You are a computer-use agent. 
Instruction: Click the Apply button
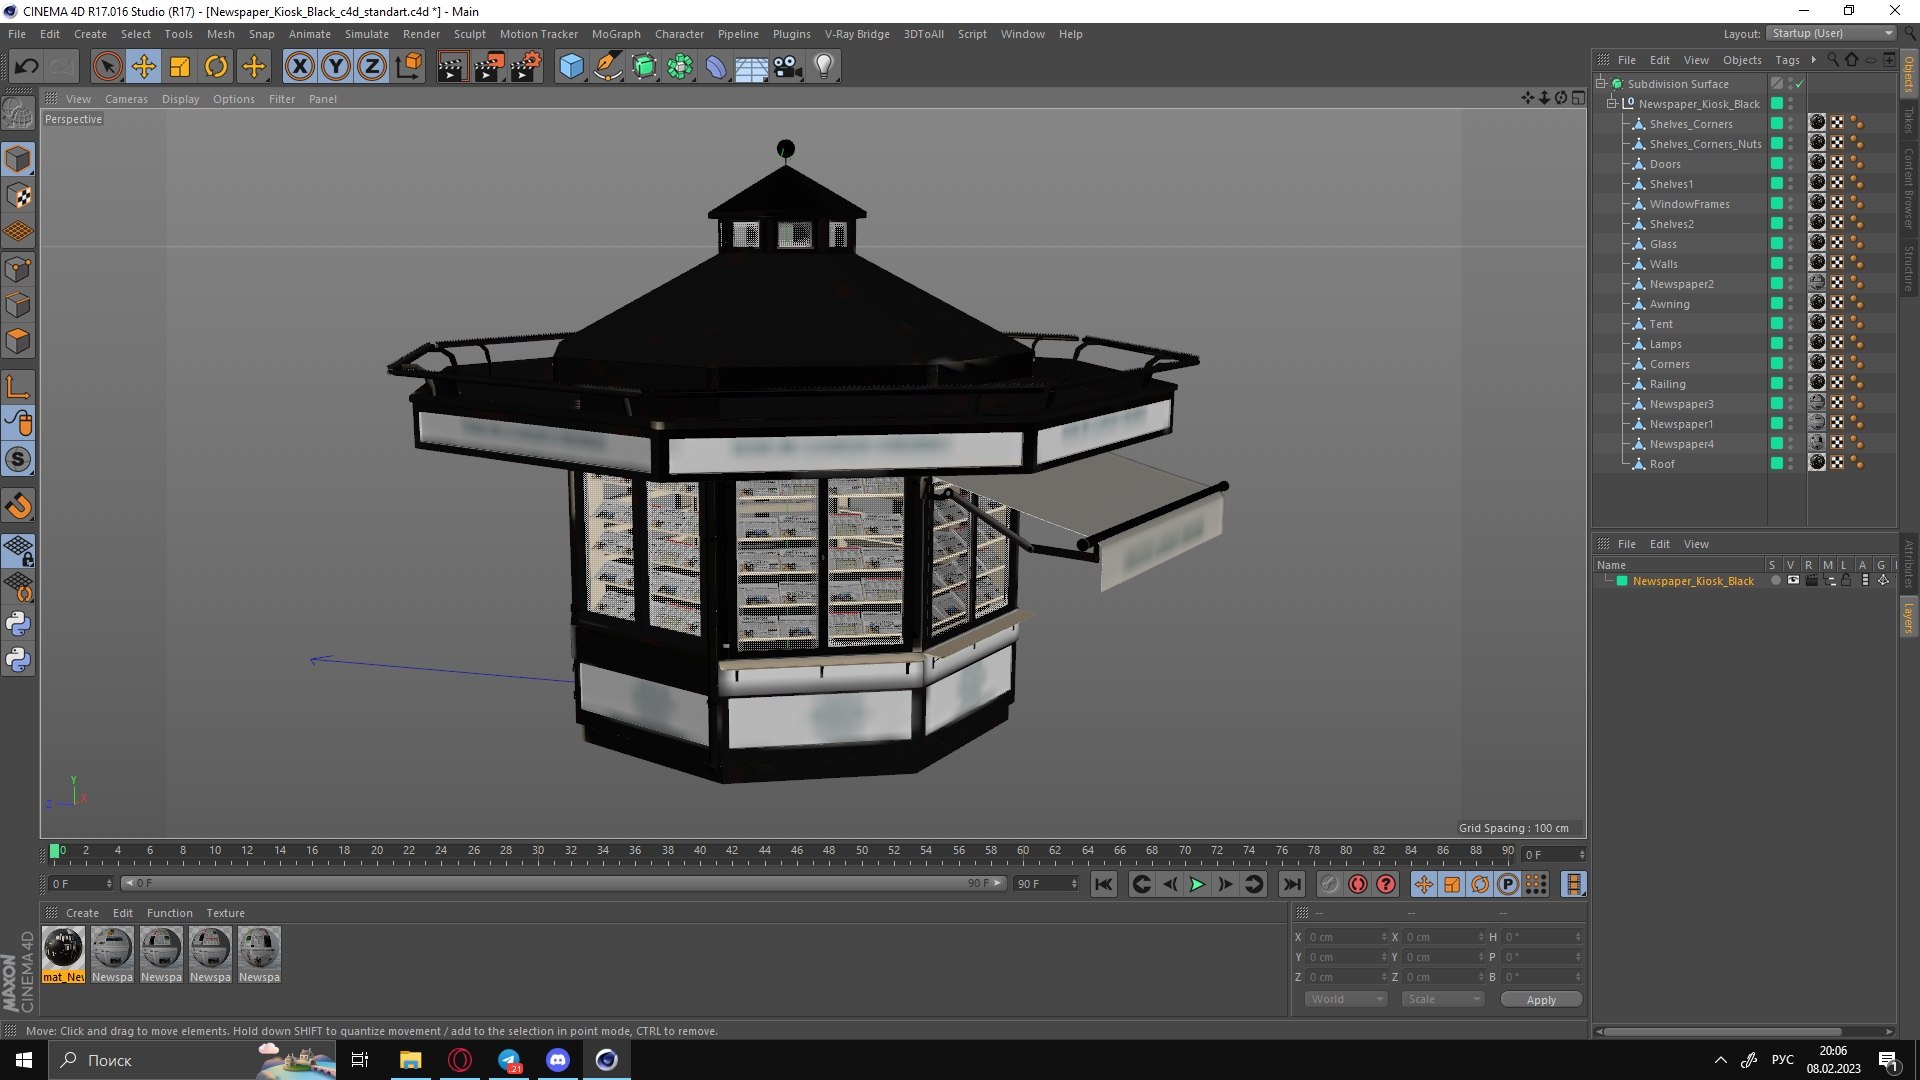tap(1541, 1000)
